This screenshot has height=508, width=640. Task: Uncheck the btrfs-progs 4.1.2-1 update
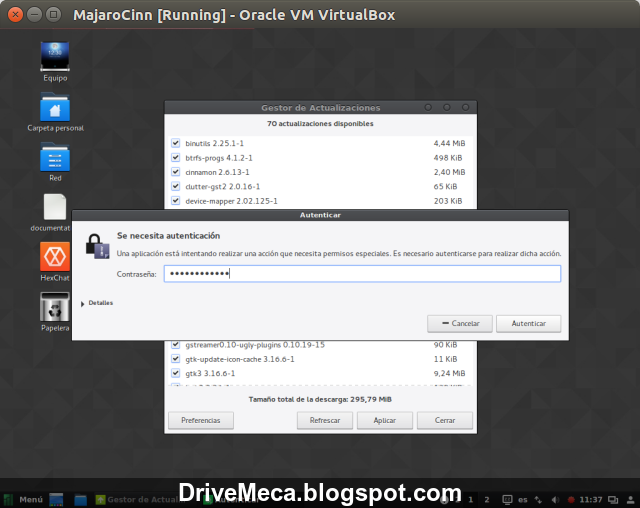coord(176,157)
